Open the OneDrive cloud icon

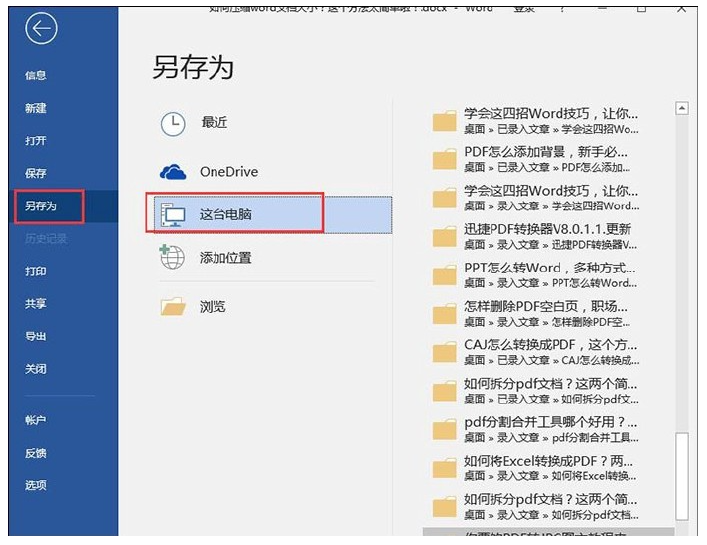(173, 172)
